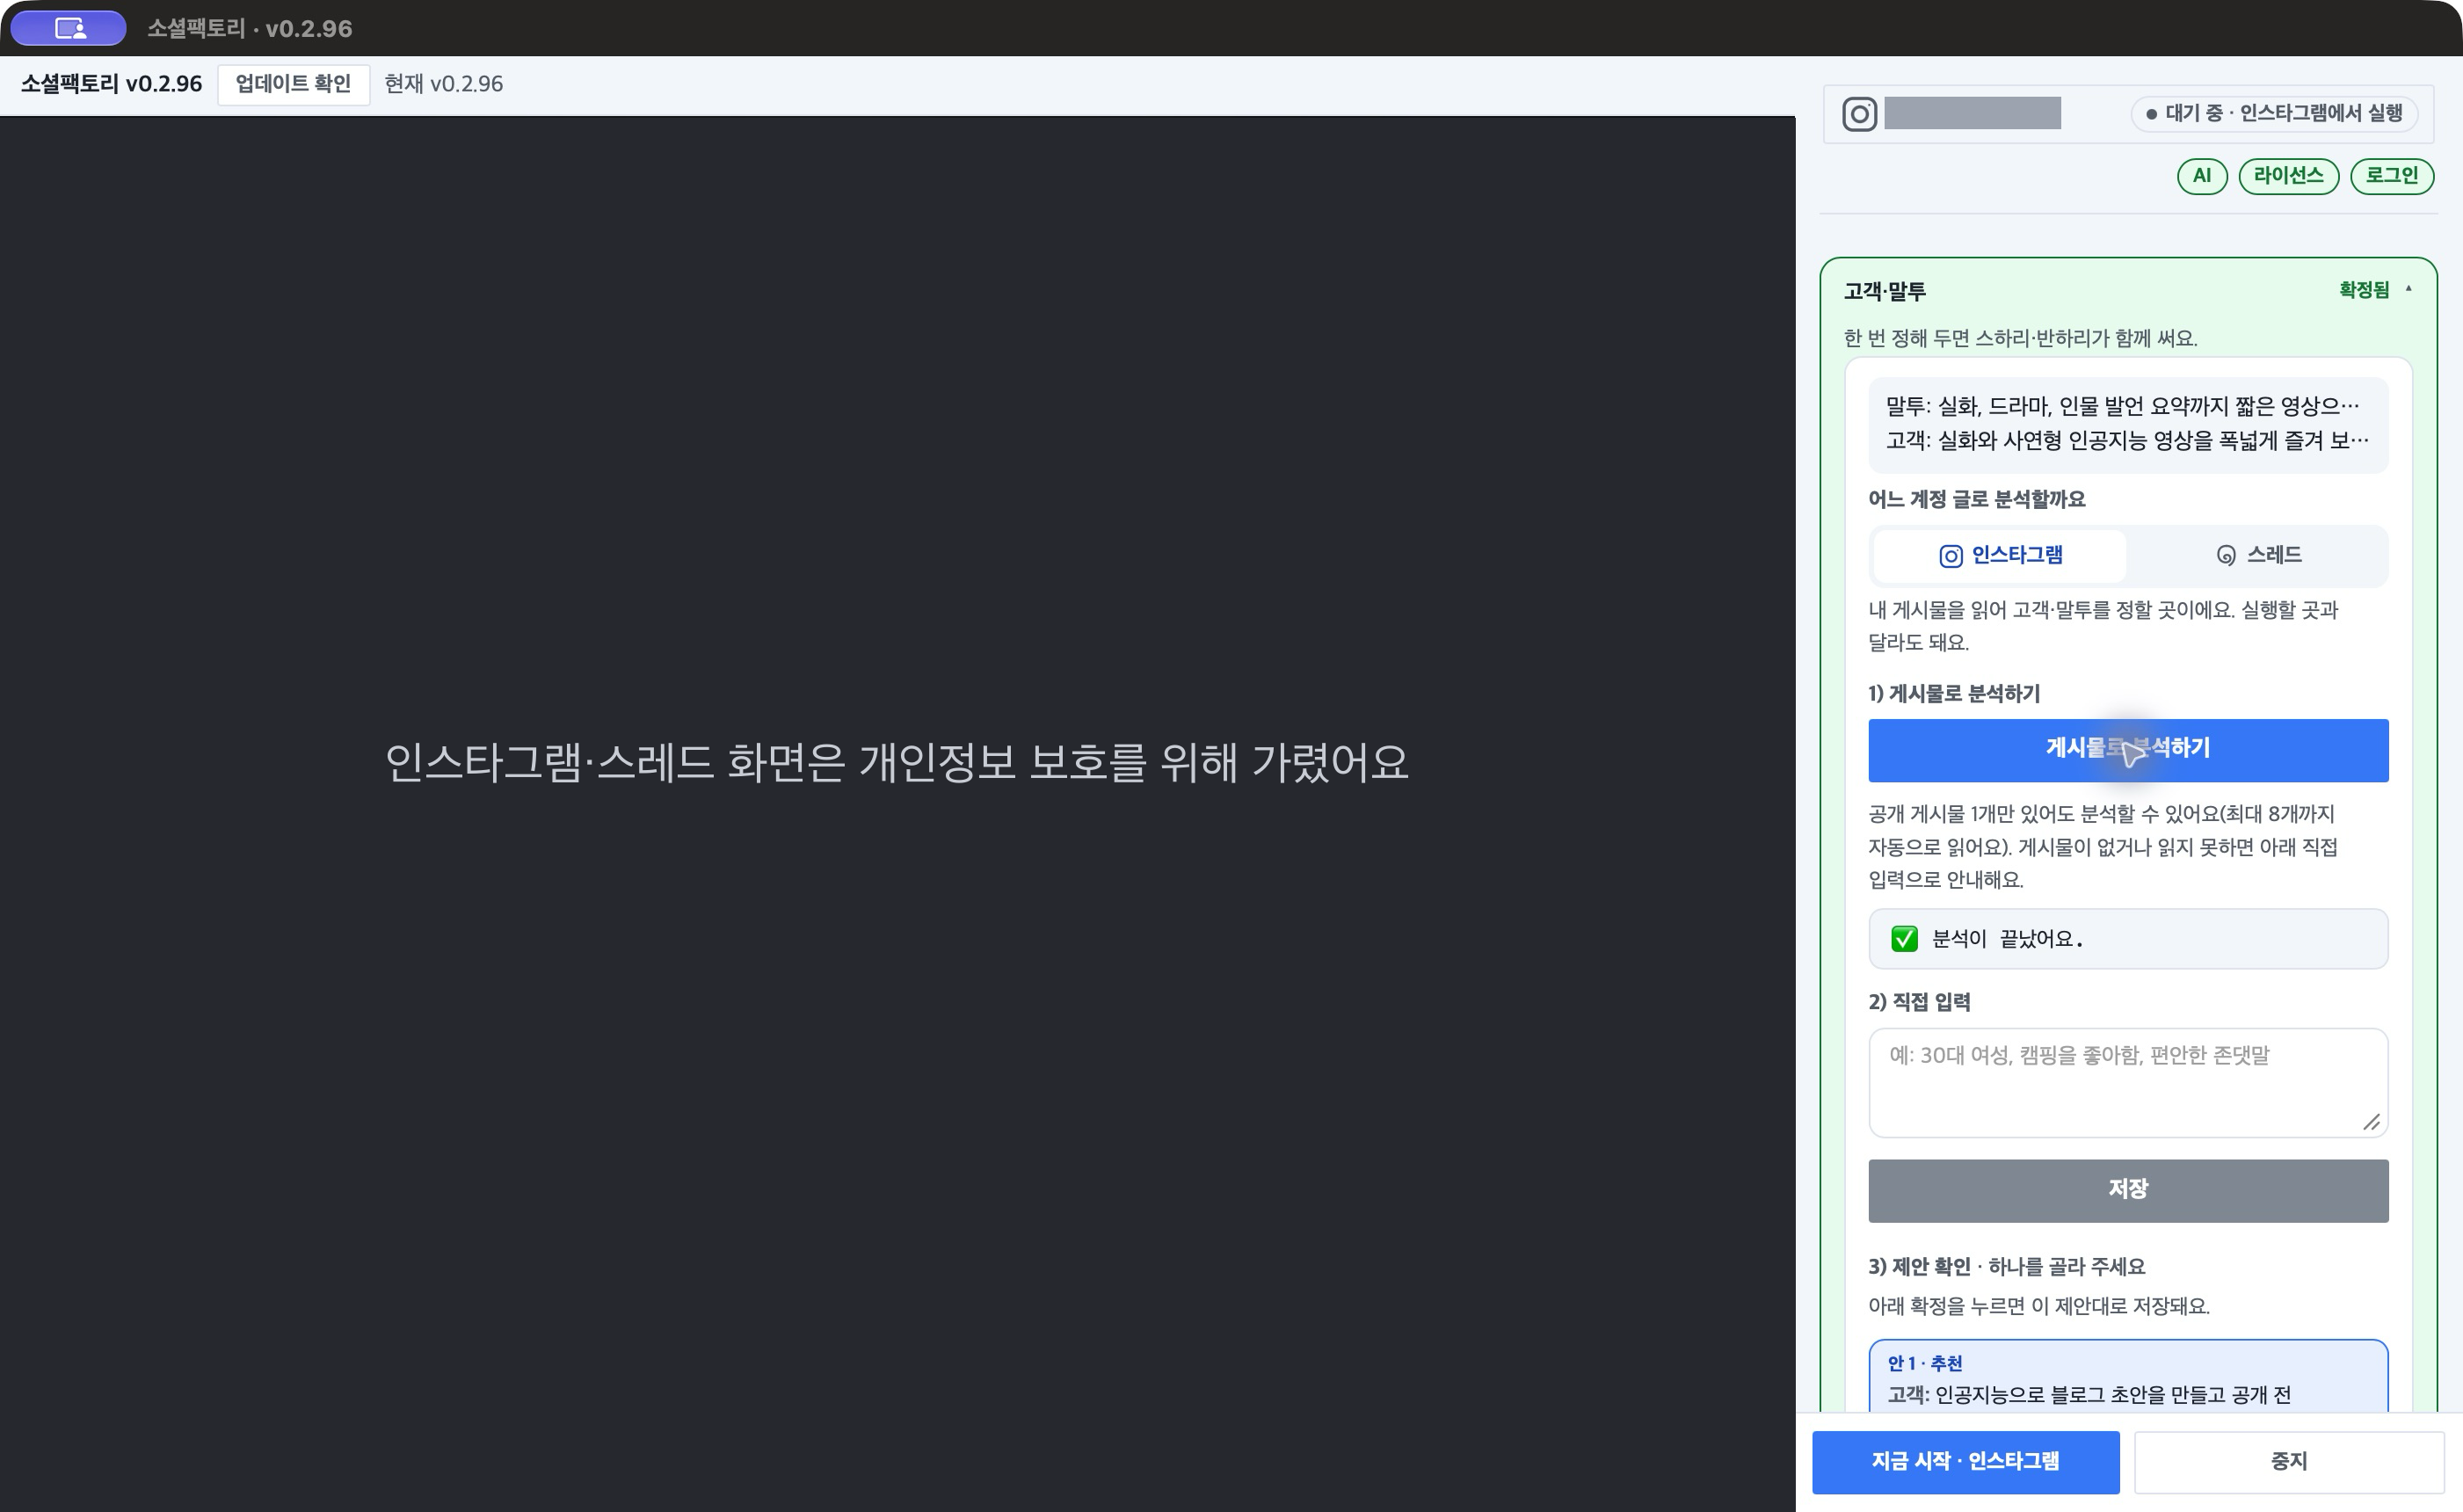Click the green checkmark icon beside 분석이 끝났어요
The width and height of the screenshot is (2463, 1512).
coord(1904,939)
